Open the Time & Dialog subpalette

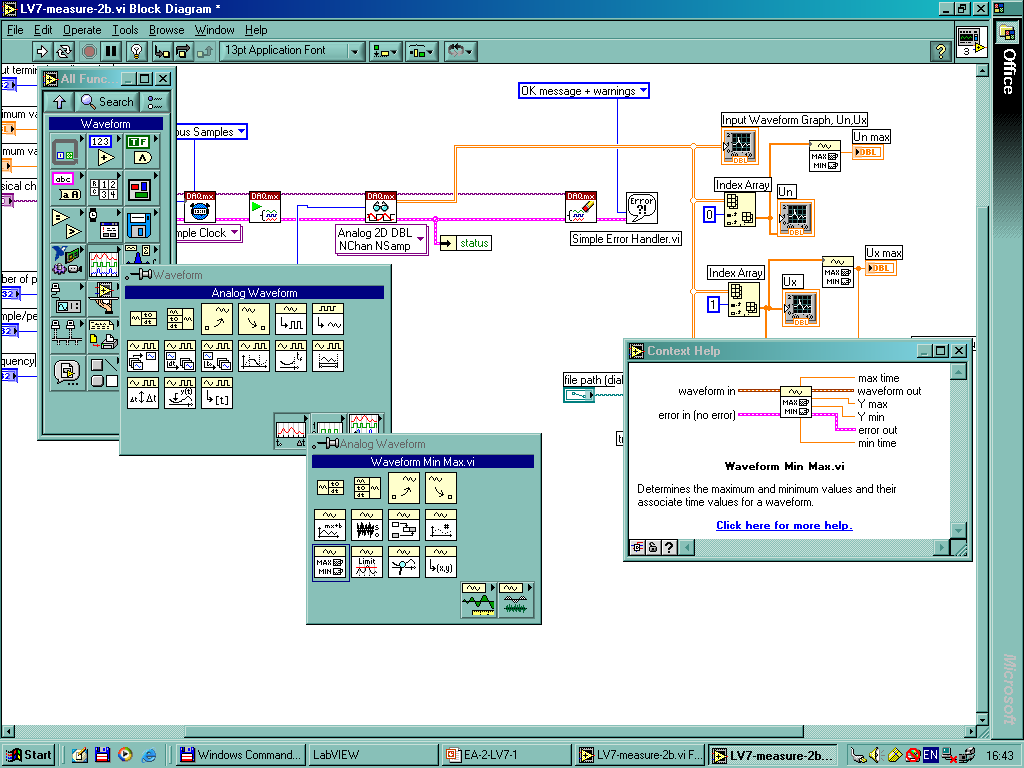(104, 225)
